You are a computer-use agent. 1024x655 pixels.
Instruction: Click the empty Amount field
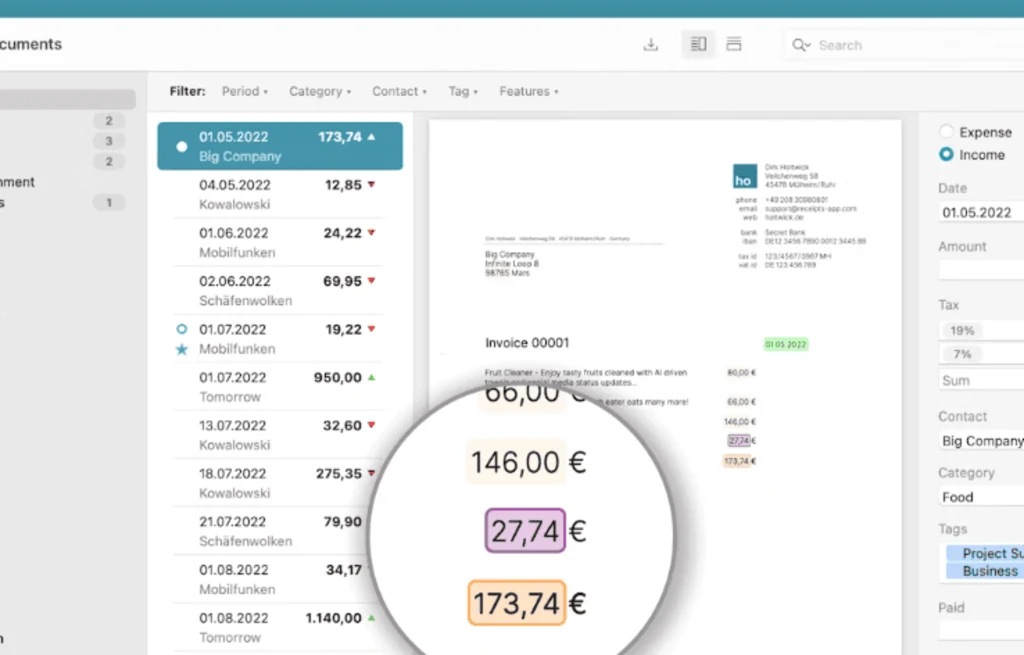[981, 270]
